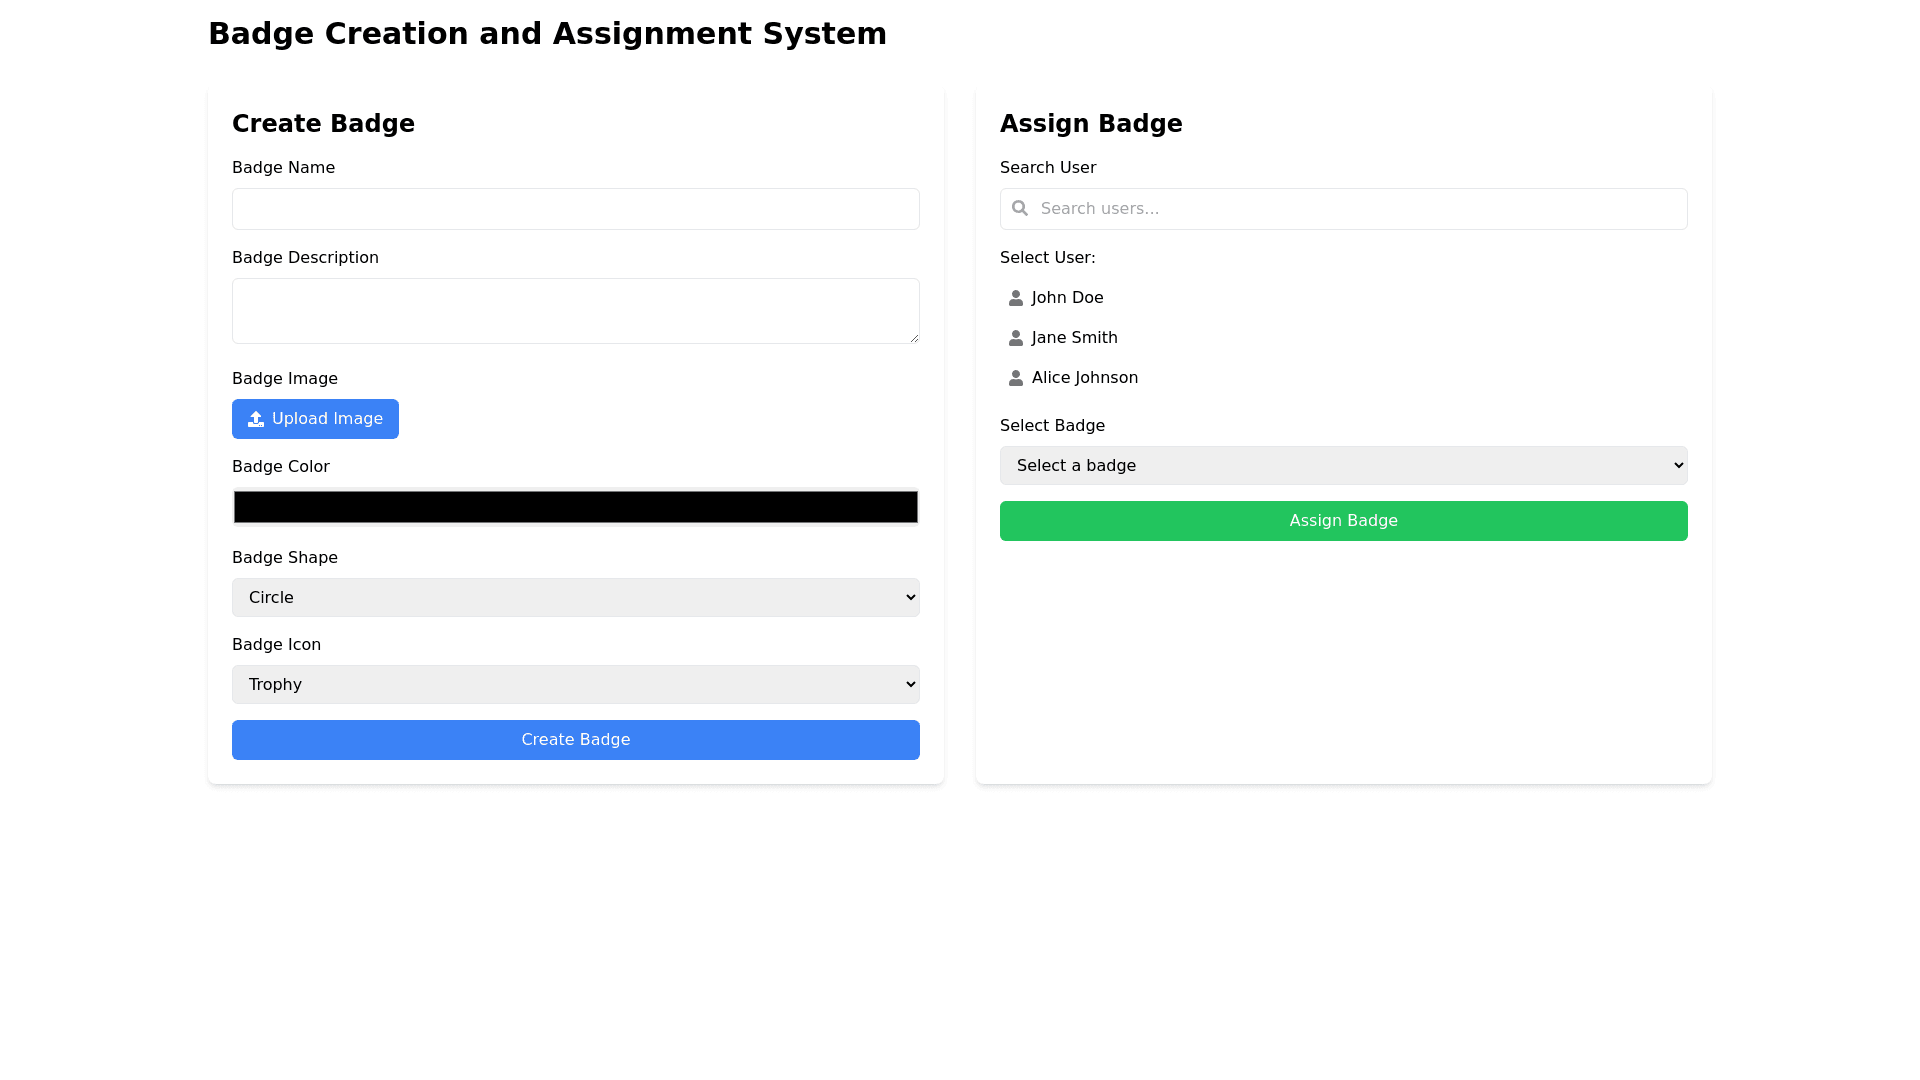1920x1080 pixels.
Task: Focus the Badge Name input field
Action: coord(575,209)
